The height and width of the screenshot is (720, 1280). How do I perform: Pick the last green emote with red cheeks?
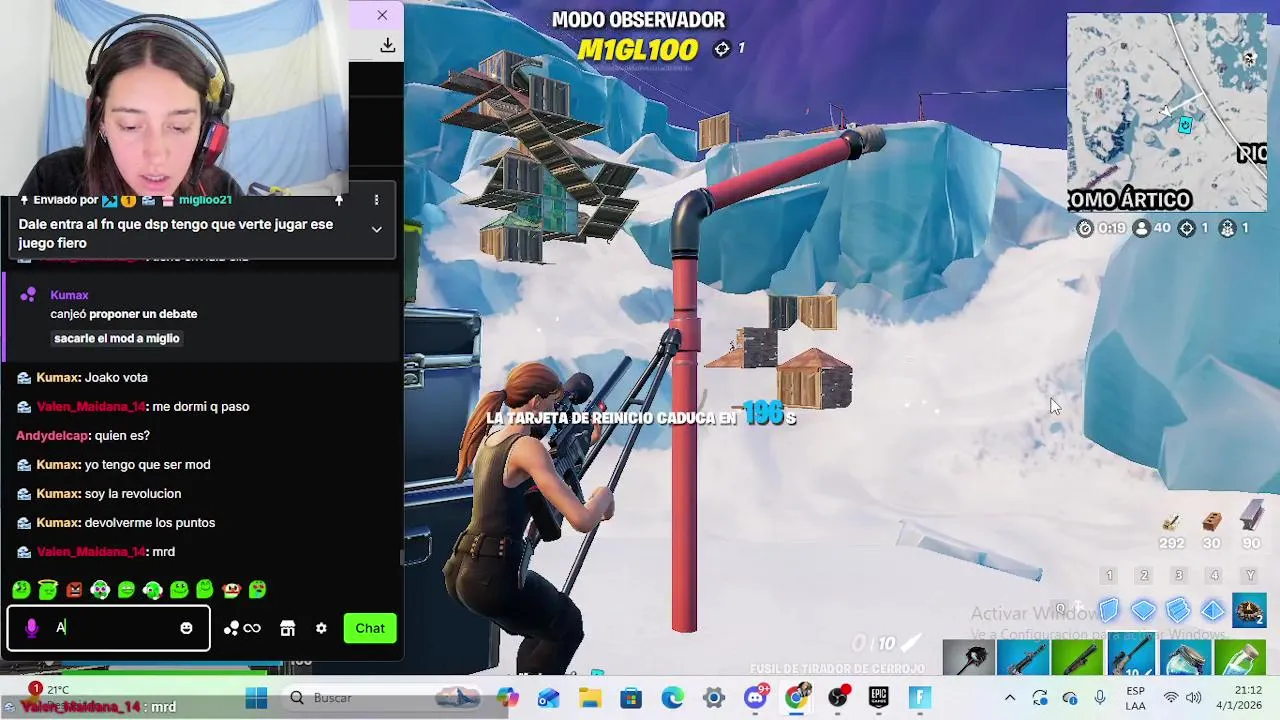click(258, 590)
